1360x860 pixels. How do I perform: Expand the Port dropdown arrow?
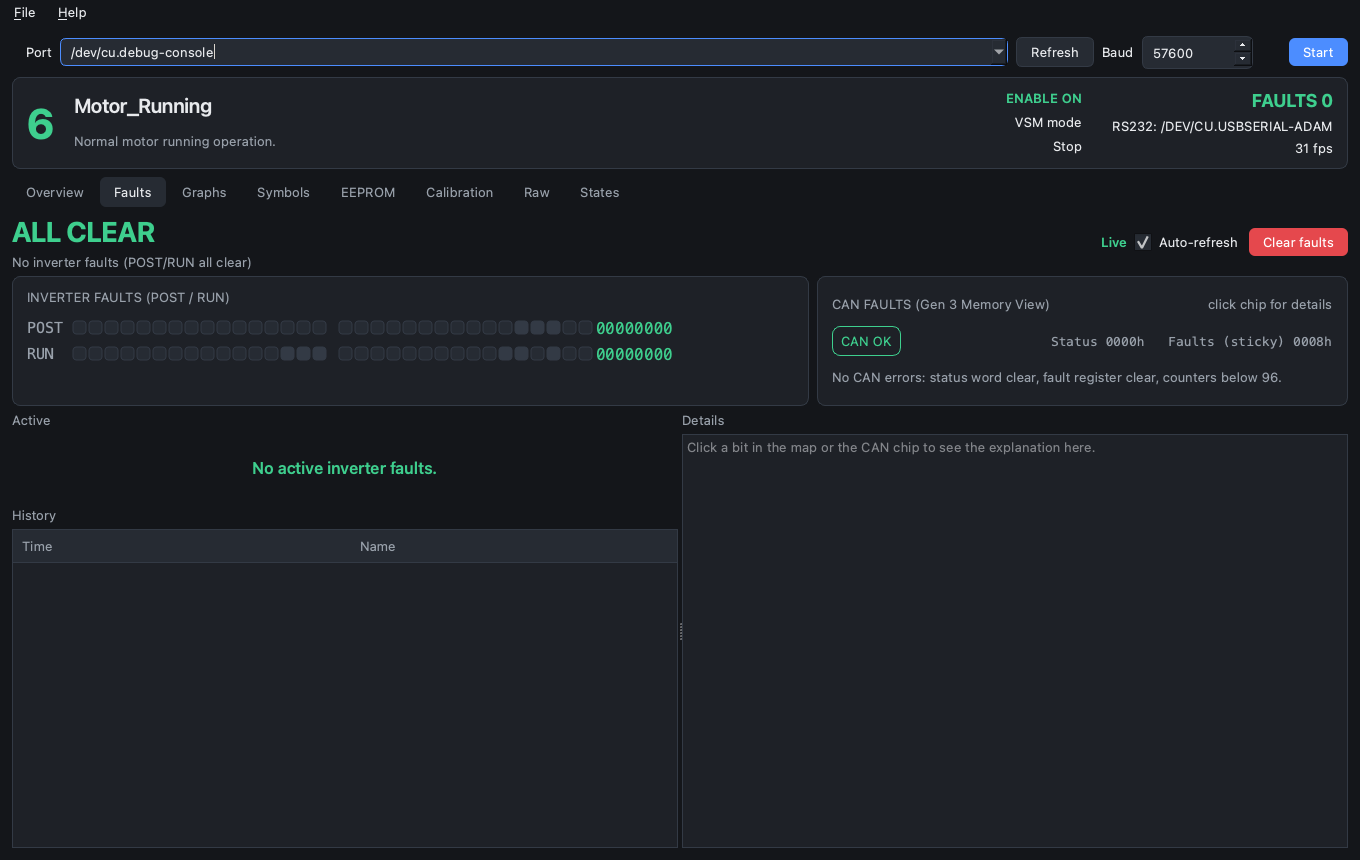pyautogui.click(x=999, y=52)
